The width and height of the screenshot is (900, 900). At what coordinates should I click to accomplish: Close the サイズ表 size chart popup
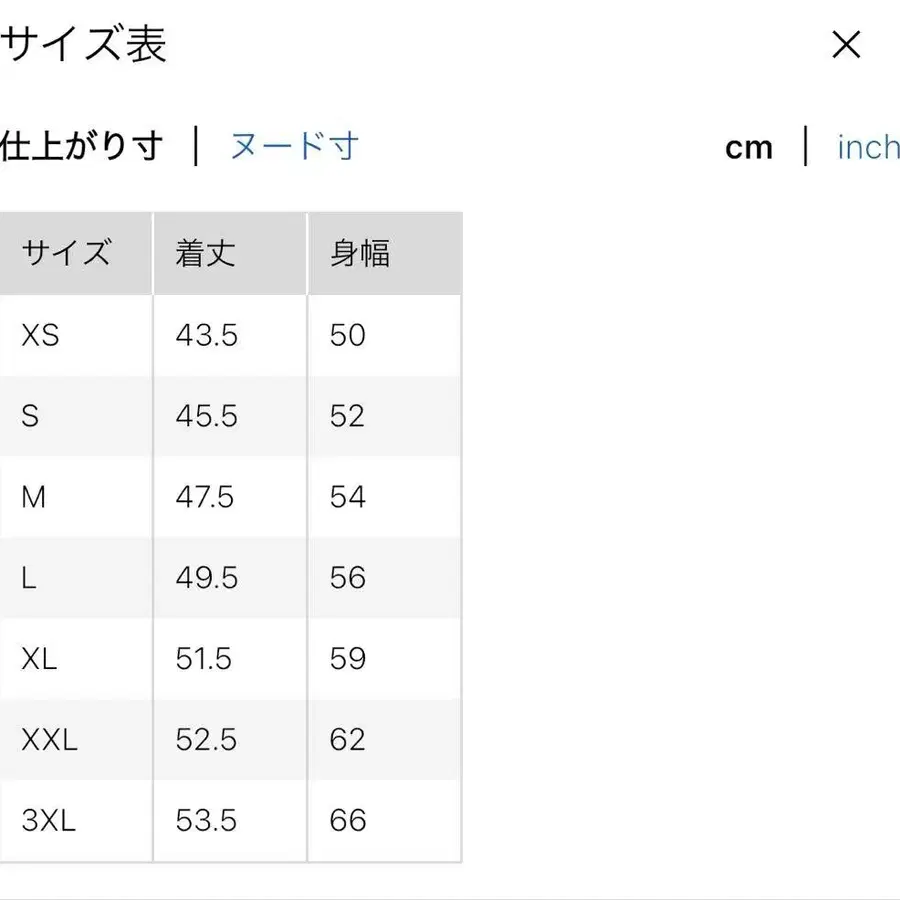[x=846, y=44]
